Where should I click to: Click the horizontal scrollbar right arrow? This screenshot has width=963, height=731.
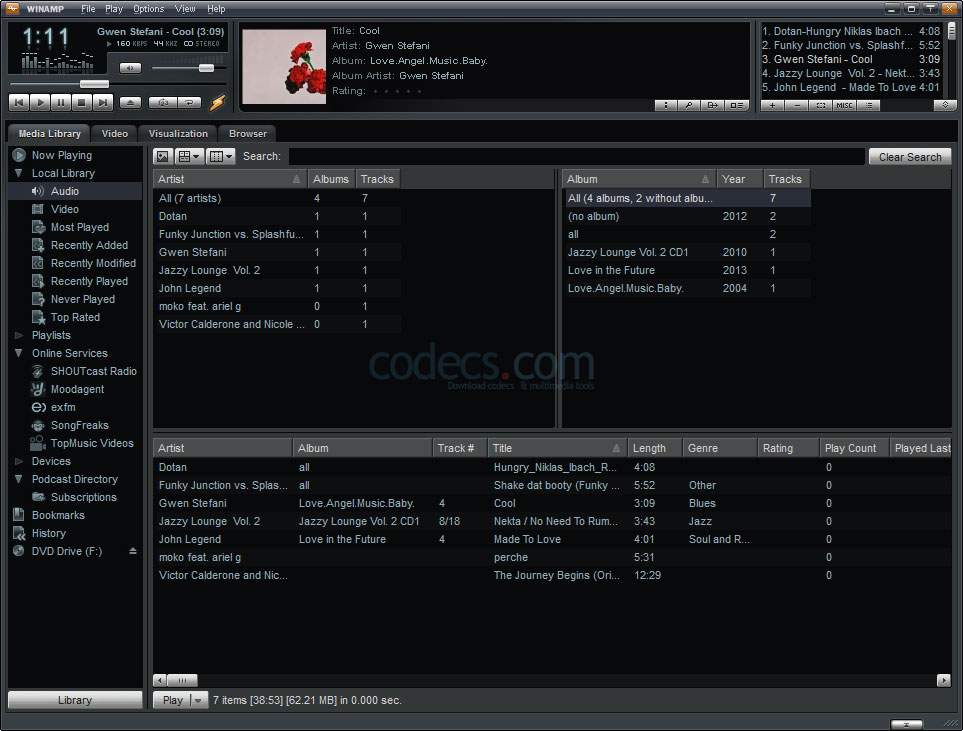[x=943, y=680]
